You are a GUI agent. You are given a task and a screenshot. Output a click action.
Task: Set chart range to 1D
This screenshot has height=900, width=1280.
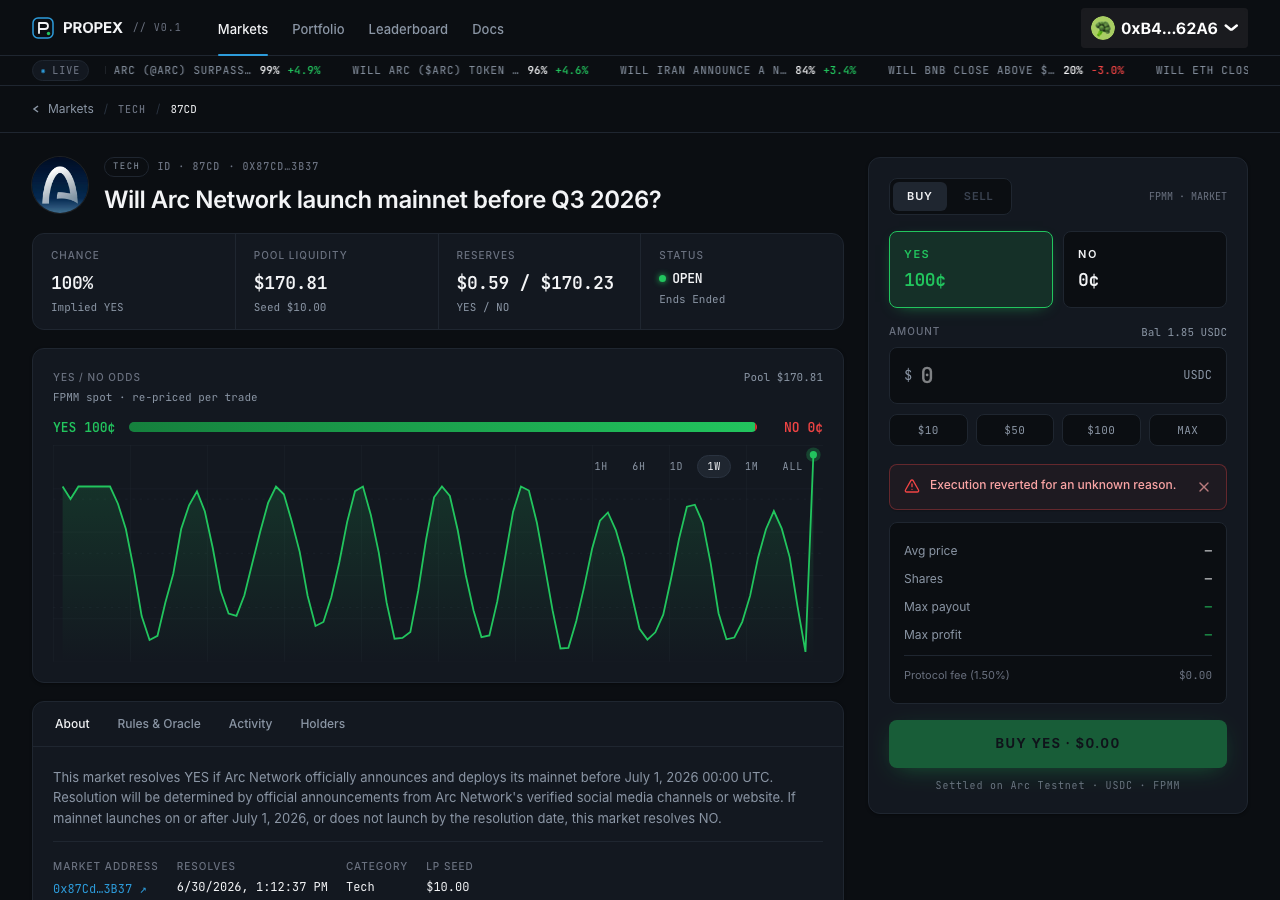coord(676,467)
